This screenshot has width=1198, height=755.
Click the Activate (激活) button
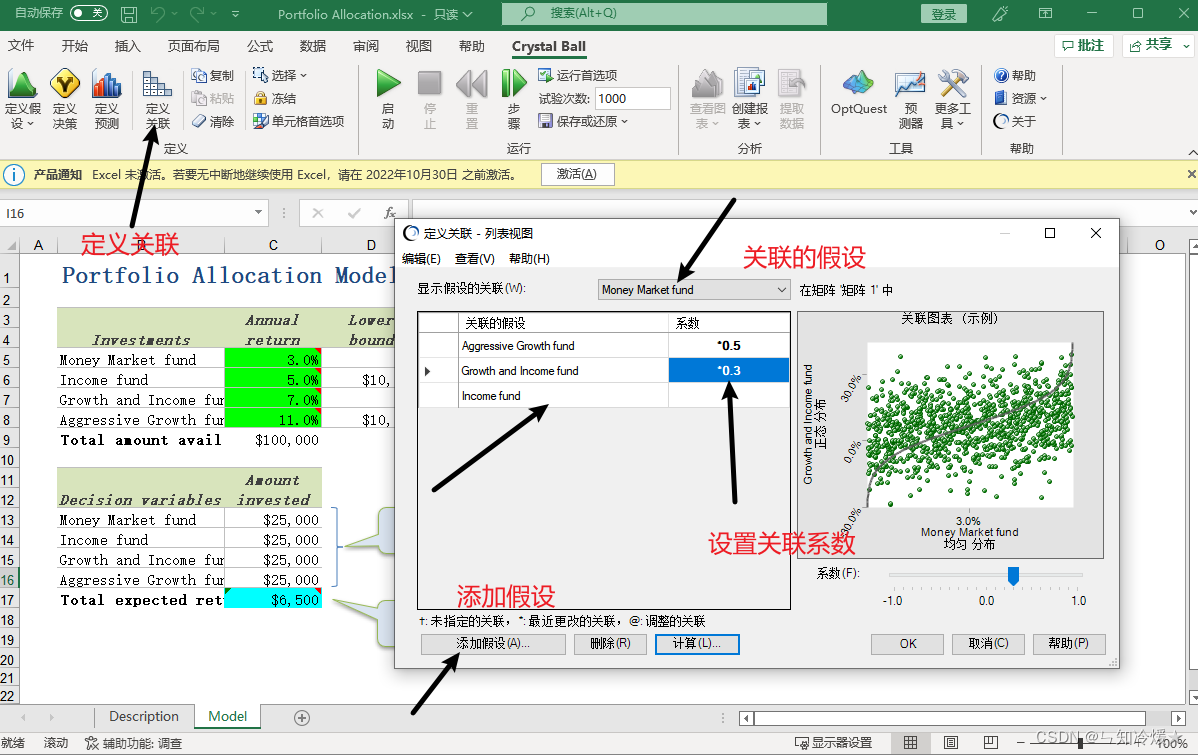coord(577,174)
